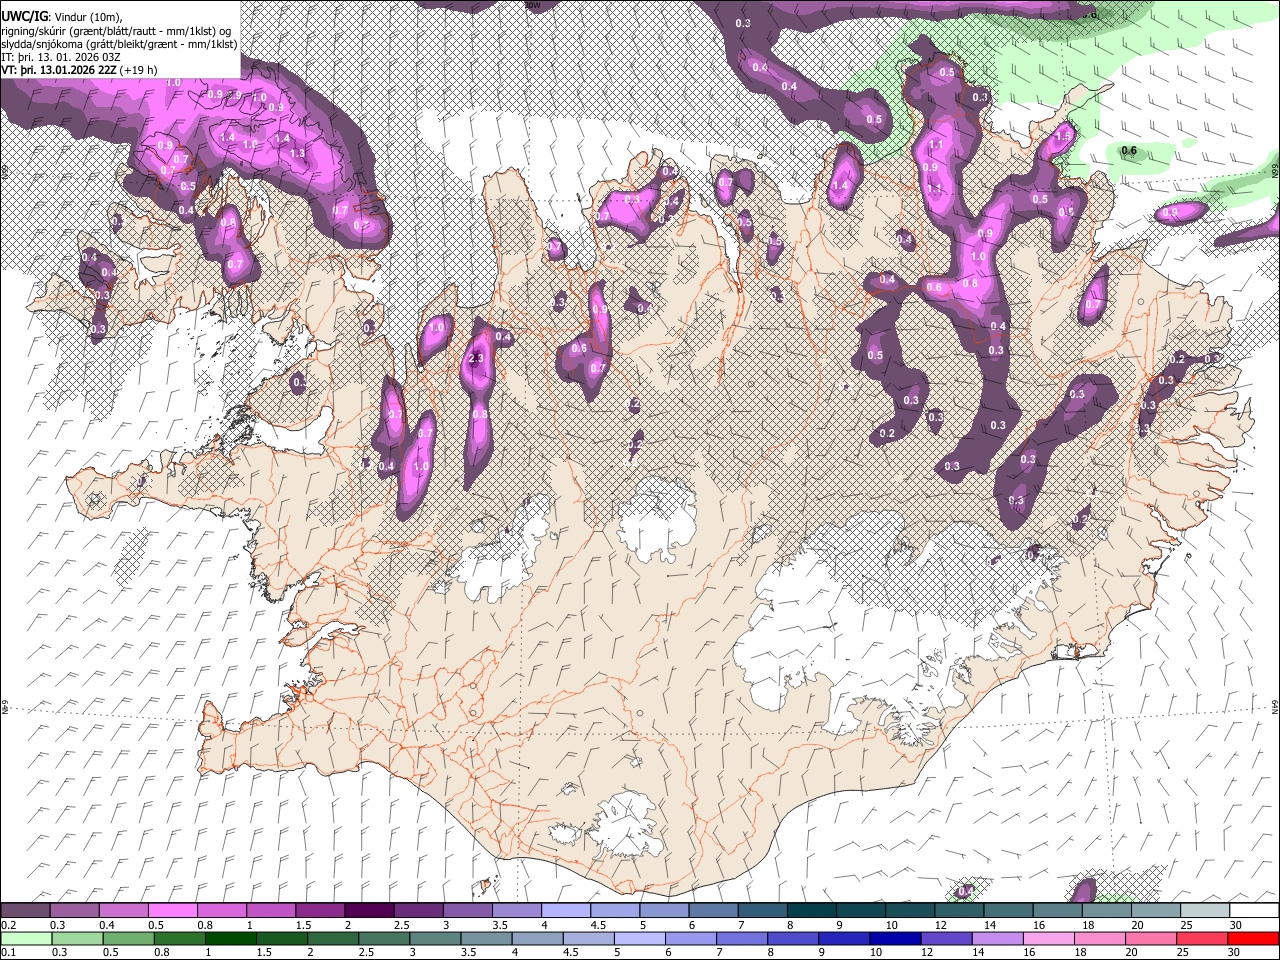Click the '18' label under the upper legend
Screen dimensions: 1280x960
click(1087, 925)
